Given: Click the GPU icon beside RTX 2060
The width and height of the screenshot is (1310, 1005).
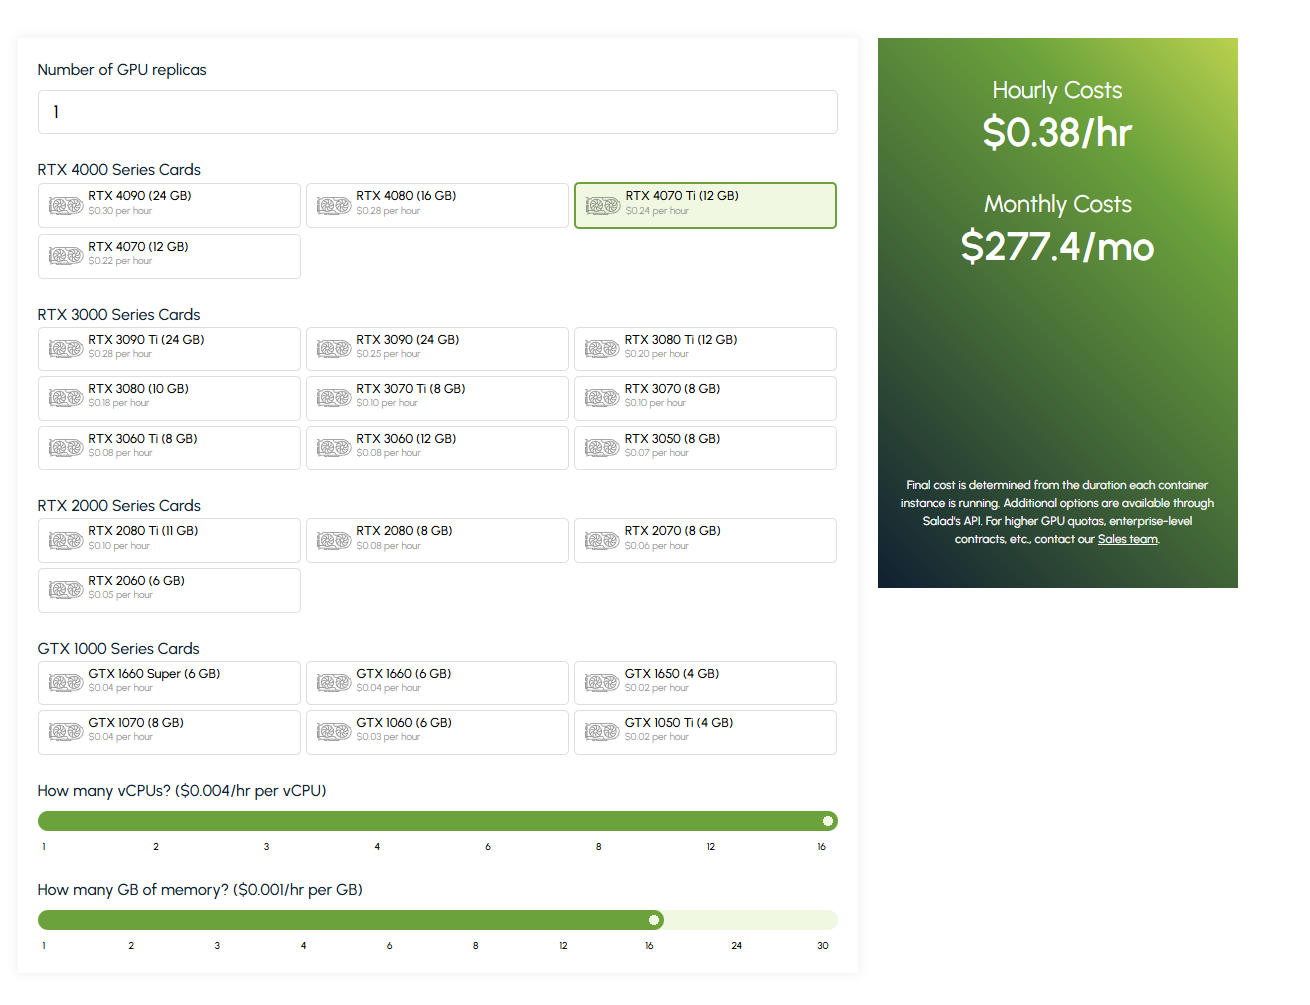Looking at the screenshot, I should [x=66, y=590].
